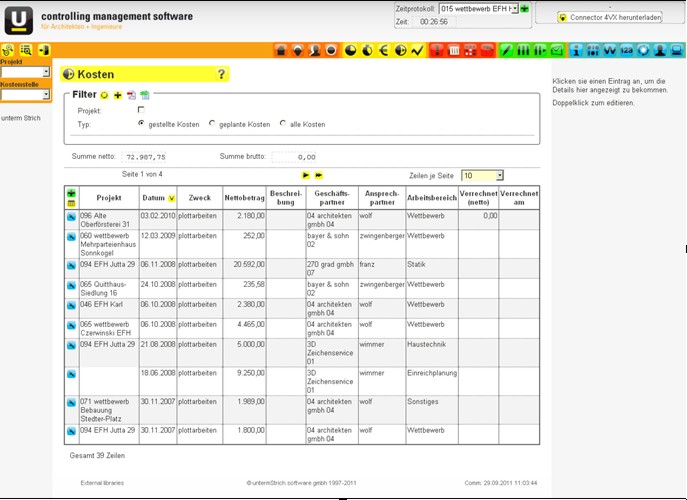Select the '071 wettbewerb Bebauung Stedter-Platz' cell
Screen dimensions: 687x500
coord(109,410)
